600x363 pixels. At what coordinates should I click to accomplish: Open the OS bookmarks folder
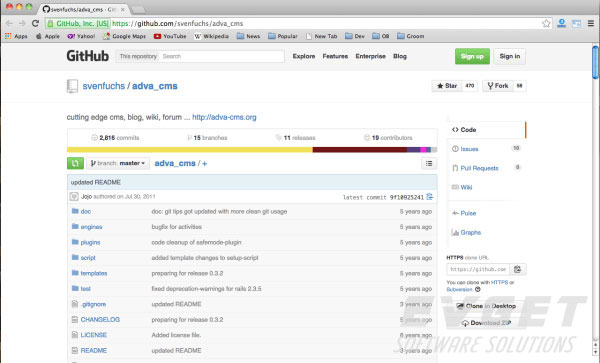(x=381, y=36)
